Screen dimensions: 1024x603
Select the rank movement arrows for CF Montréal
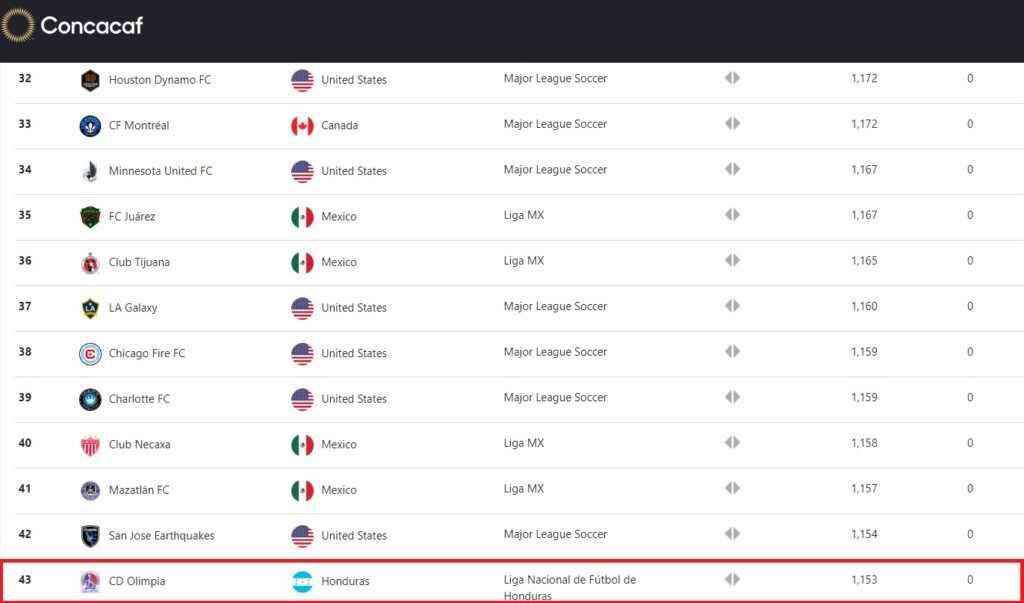(732, 123)
